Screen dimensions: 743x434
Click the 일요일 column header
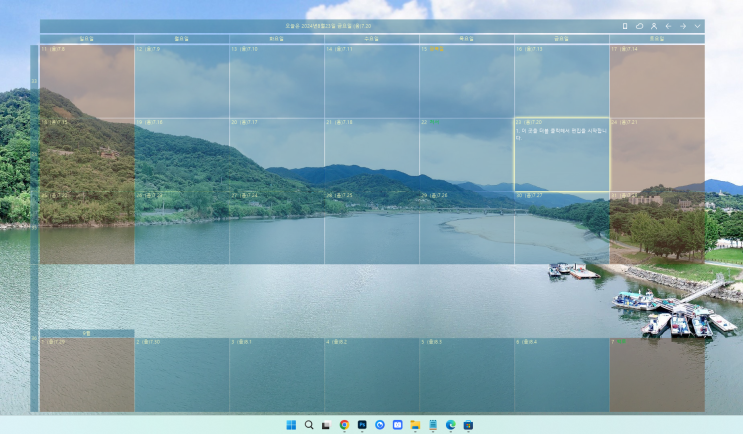pyautogui.click(x=87, y=39)
